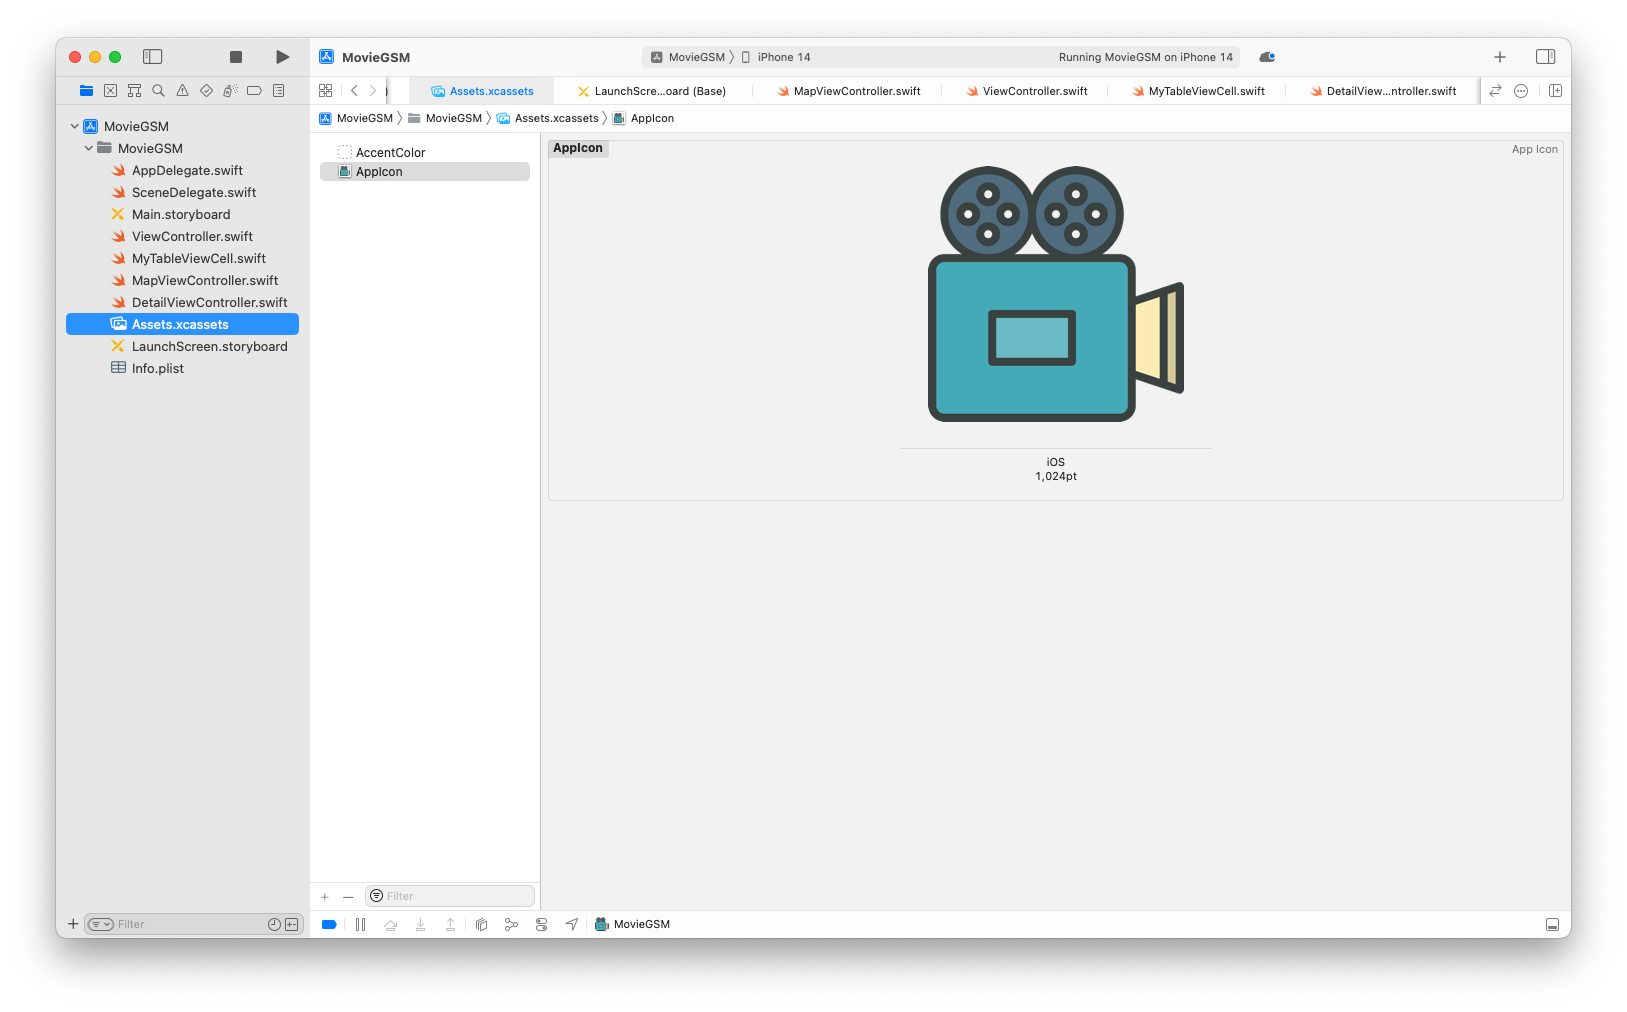Pause program execution in debug bar
Screen dimensions: 1627x1012
coord(360,925)
